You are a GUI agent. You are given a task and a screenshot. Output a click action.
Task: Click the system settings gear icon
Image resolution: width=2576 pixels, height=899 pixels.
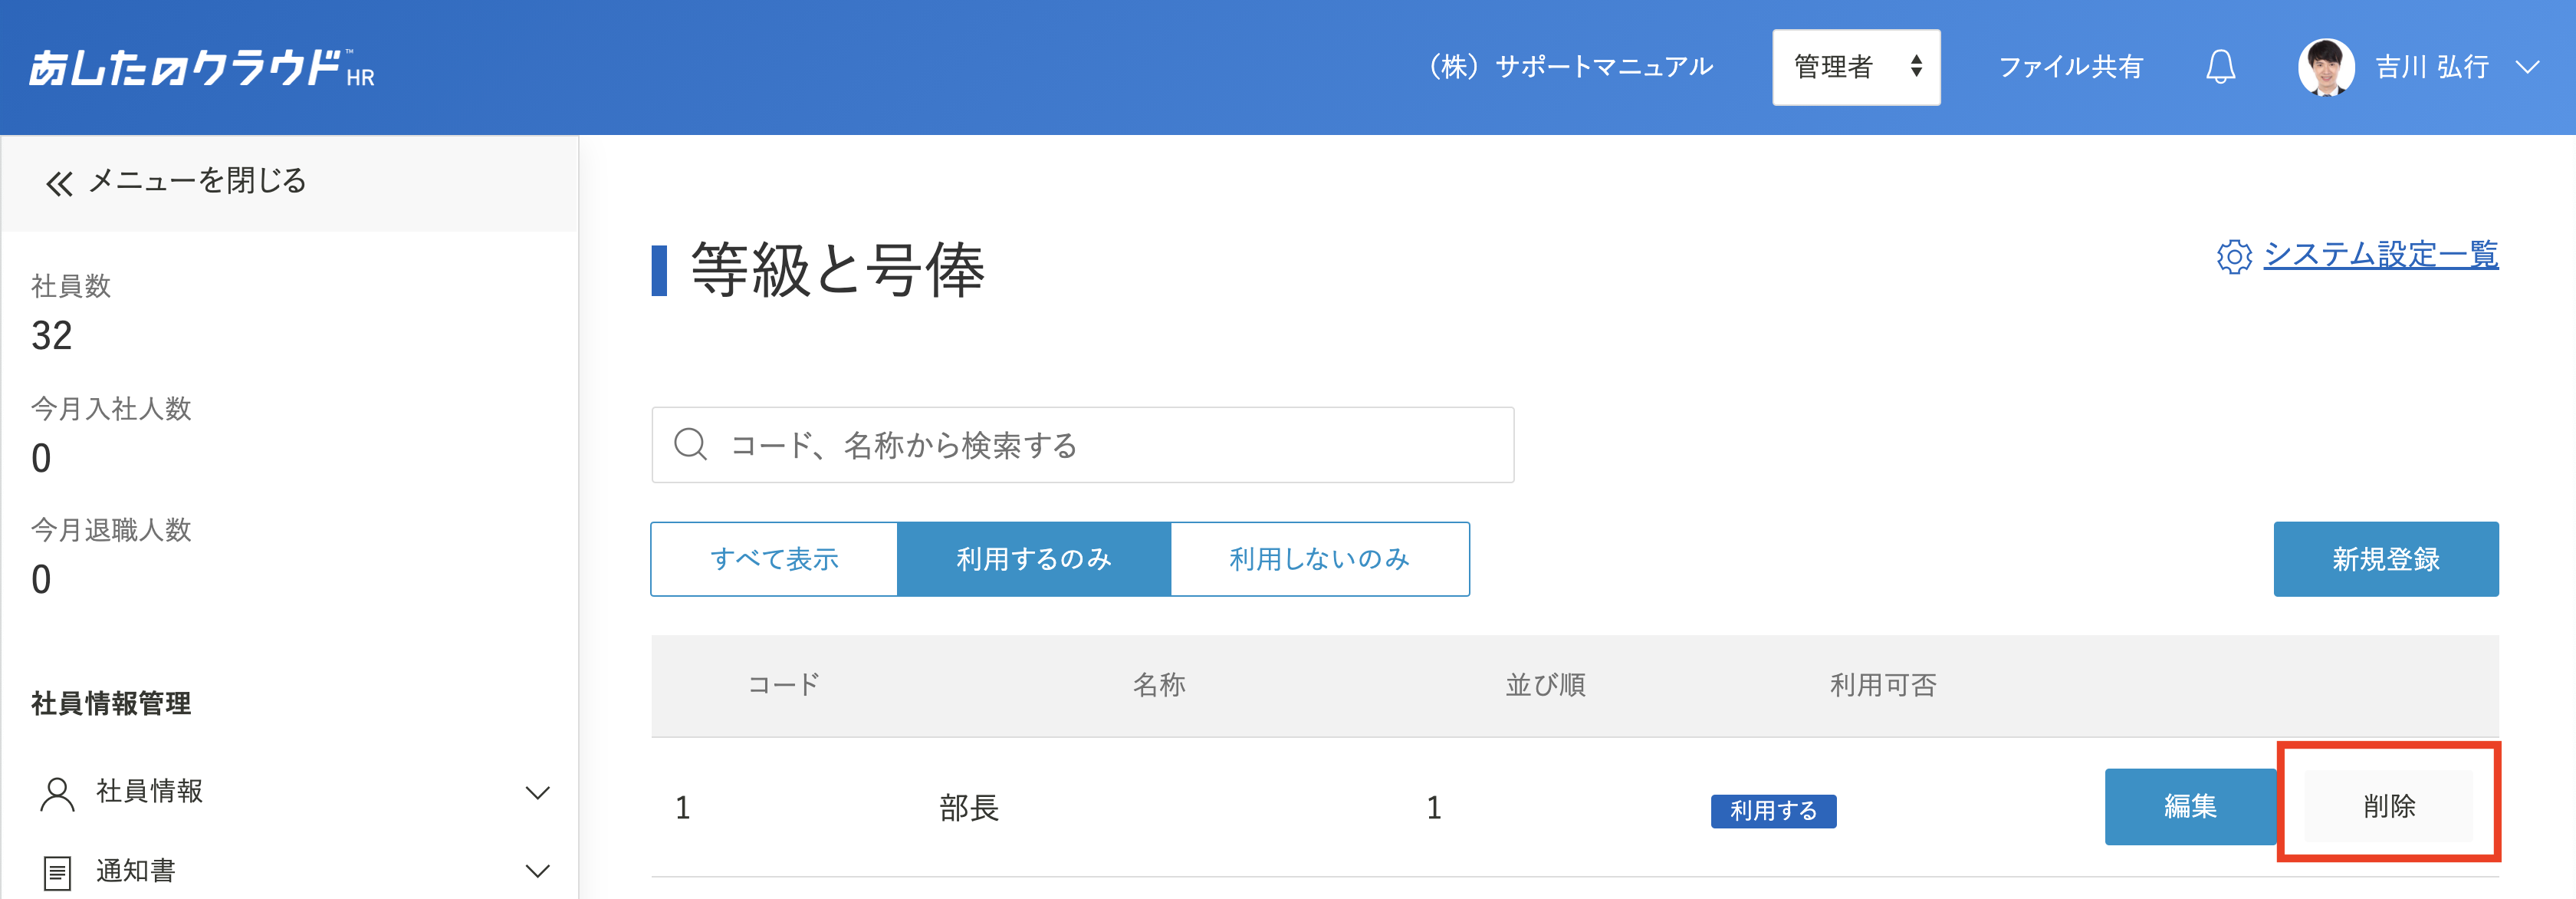click(x=2233, y=256)
